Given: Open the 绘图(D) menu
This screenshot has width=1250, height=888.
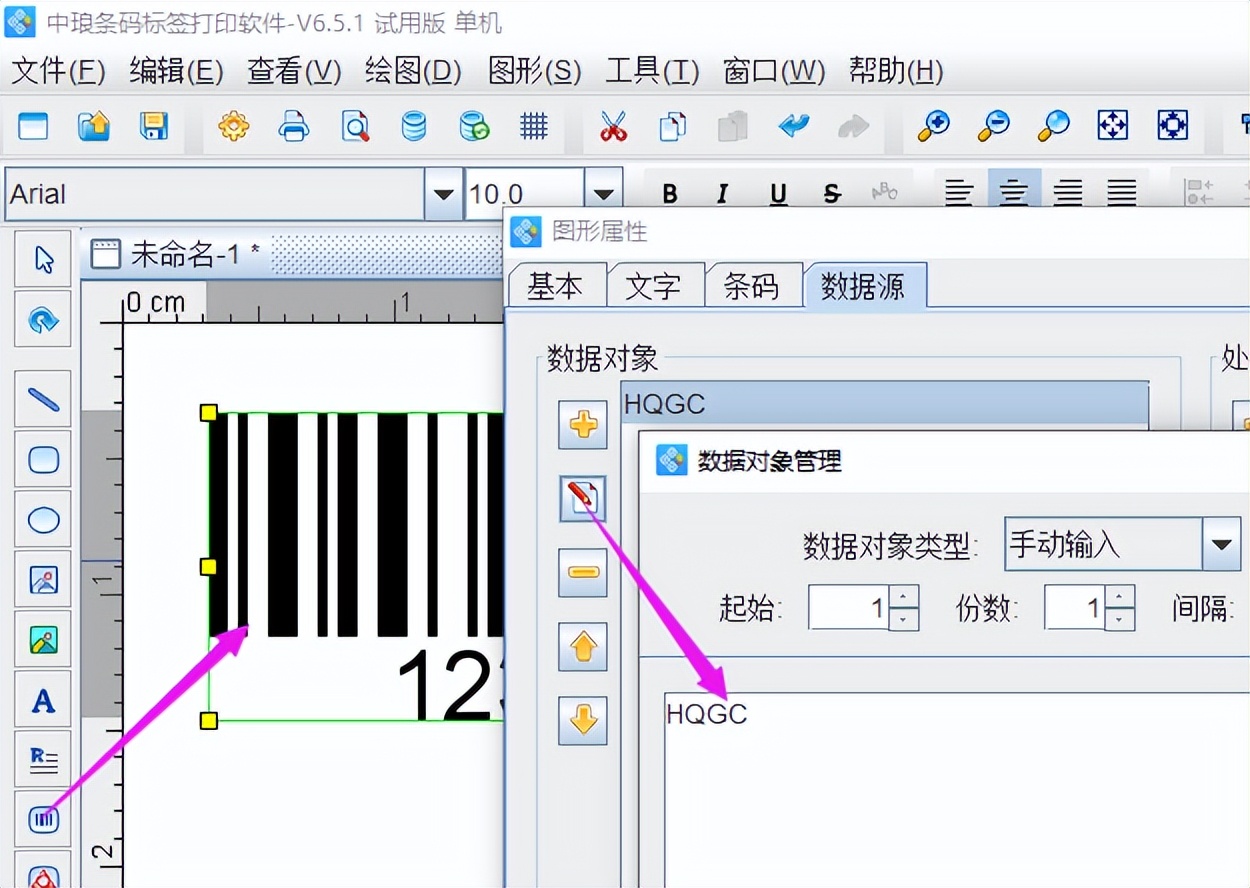Looking at the screenshot, I should 413,71.
